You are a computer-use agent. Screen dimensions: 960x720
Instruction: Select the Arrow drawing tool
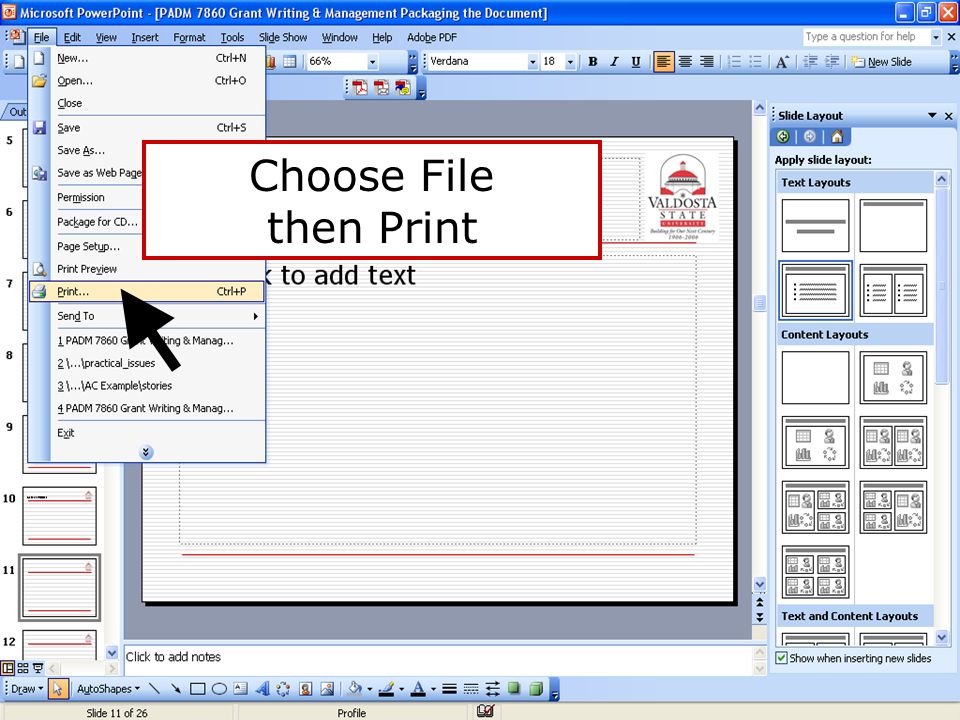click(176, 689)
